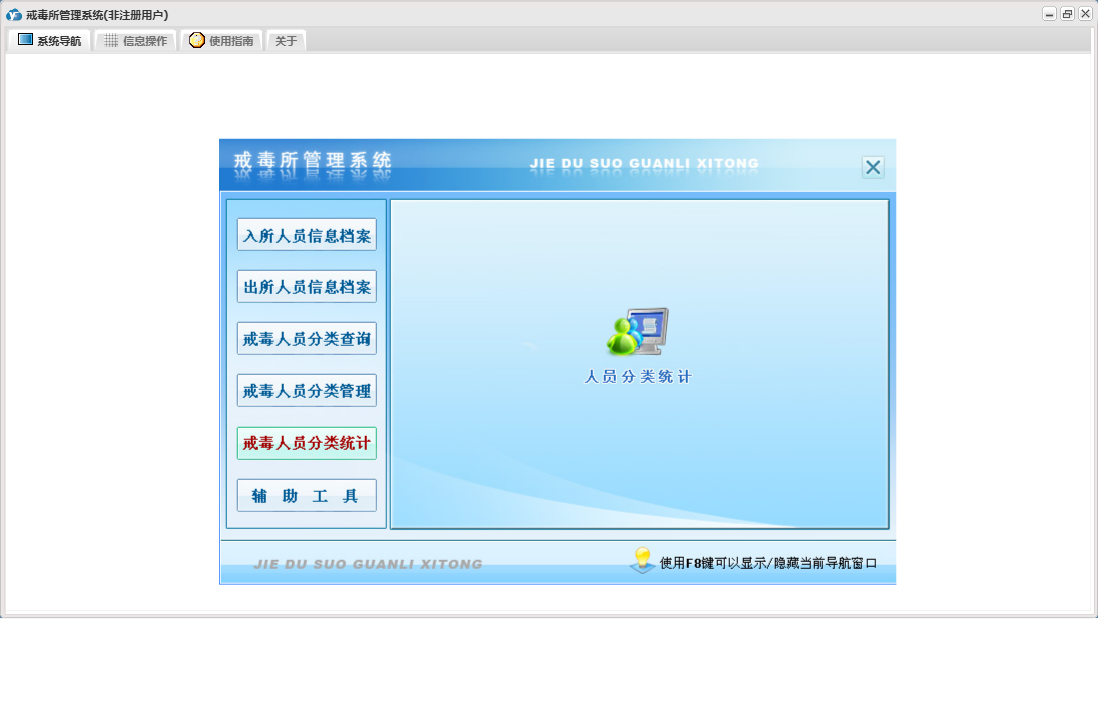1098x716 pixels.
Task: Click the 出所人员信息档案 button
Action: pyautogui.click(x=307, y=287)
